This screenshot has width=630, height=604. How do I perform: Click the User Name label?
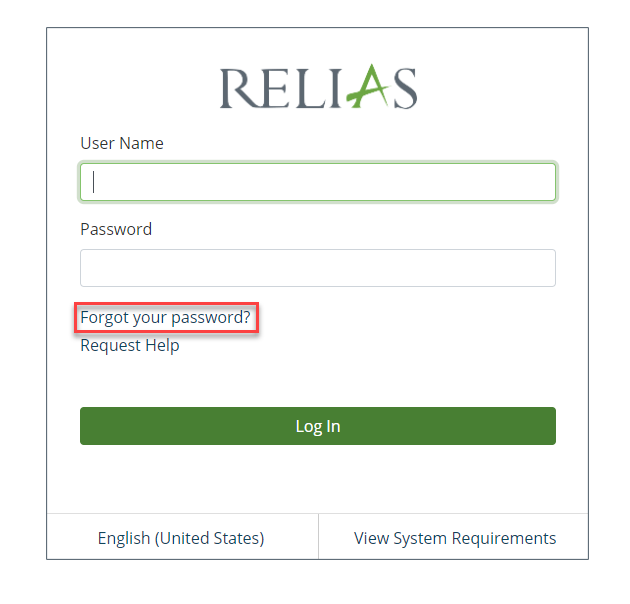coord(122,143)
